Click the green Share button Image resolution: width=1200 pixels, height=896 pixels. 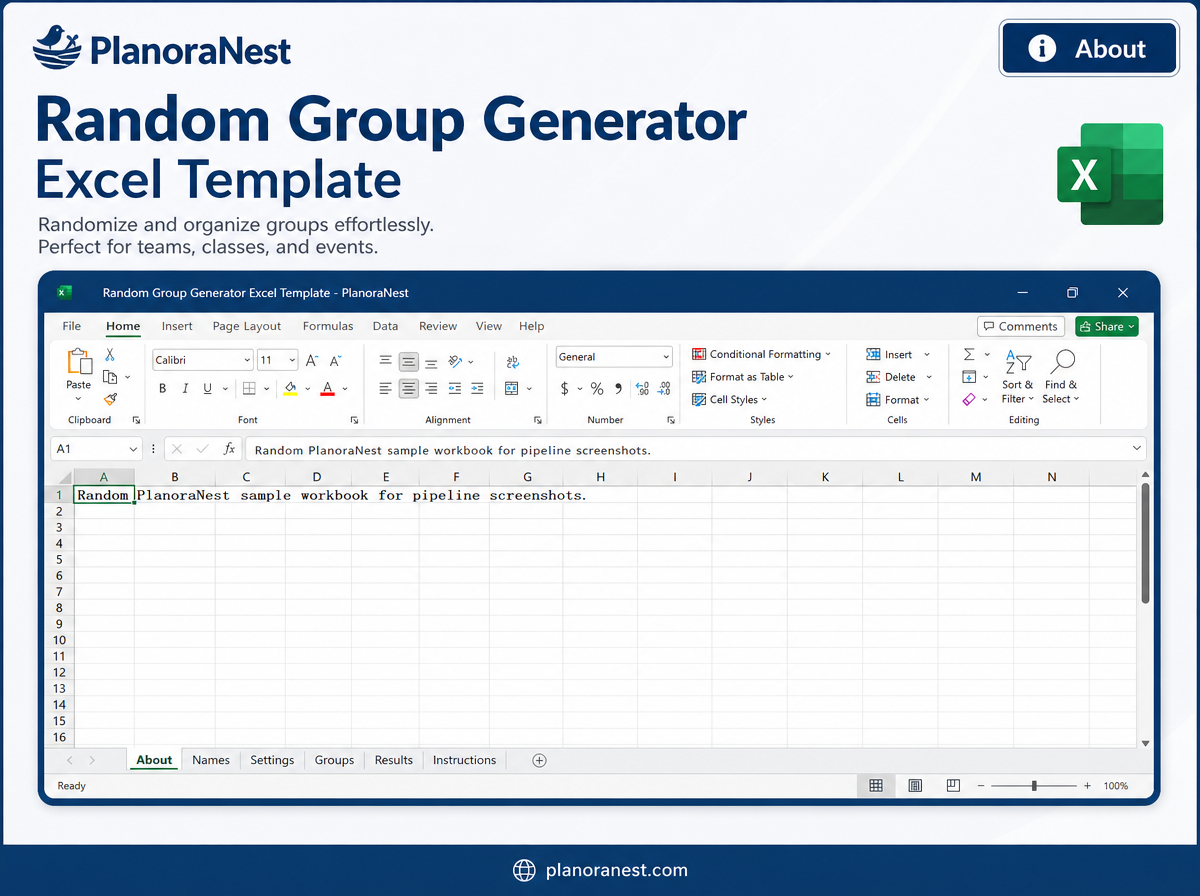[1107, 326]
